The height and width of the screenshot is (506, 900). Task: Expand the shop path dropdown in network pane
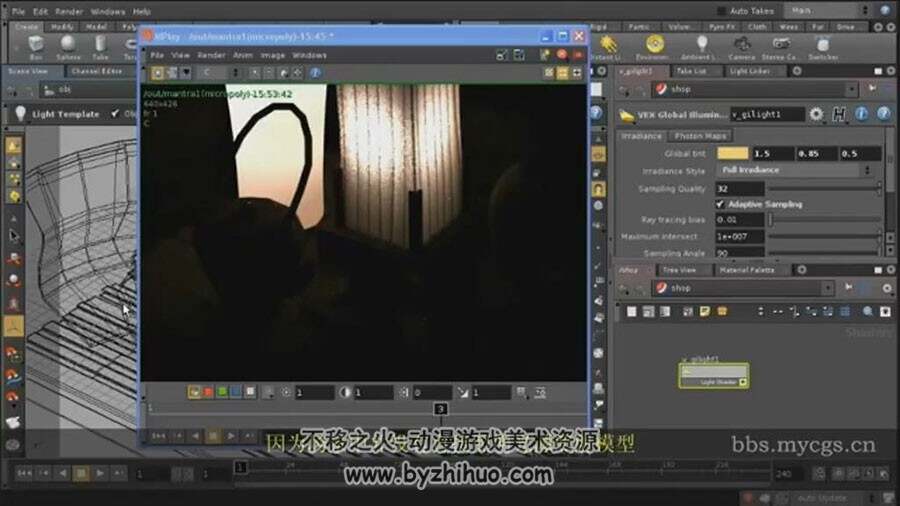coord(828,287)
